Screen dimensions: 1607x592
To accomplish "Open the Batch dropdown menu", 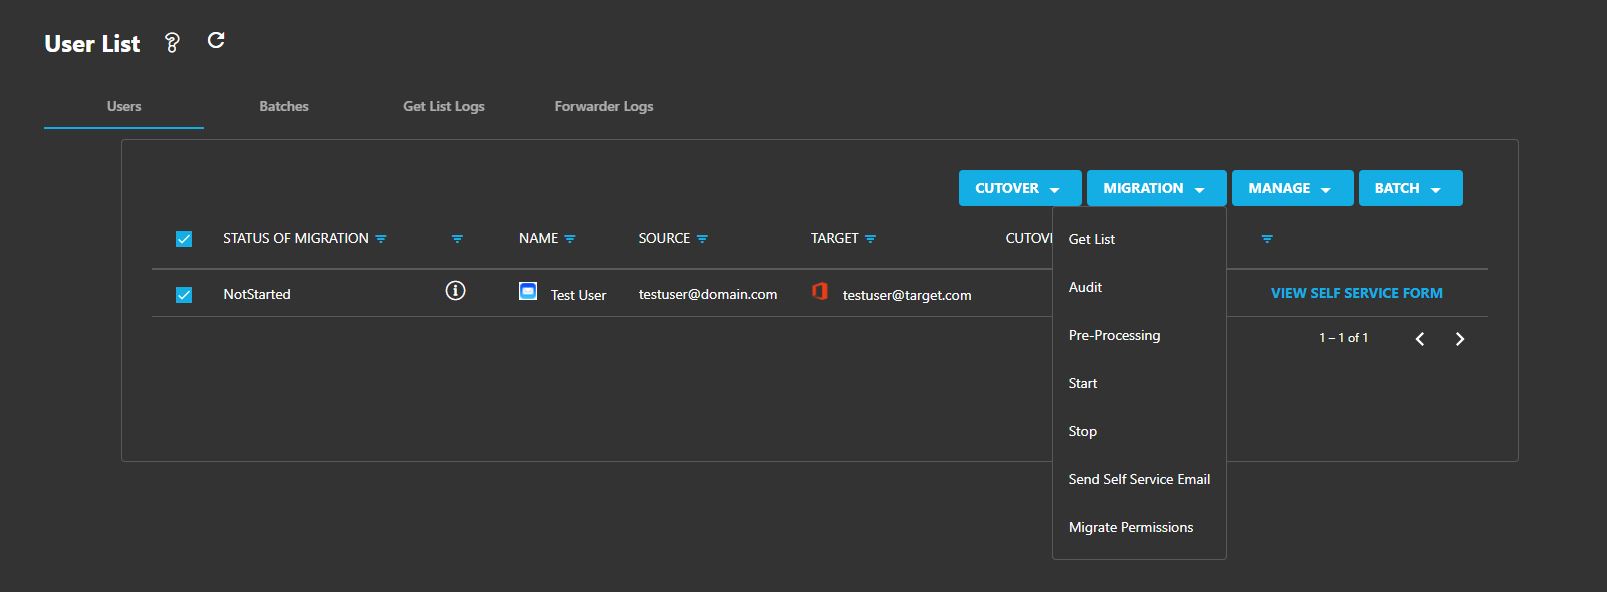I will point(1409,188).
